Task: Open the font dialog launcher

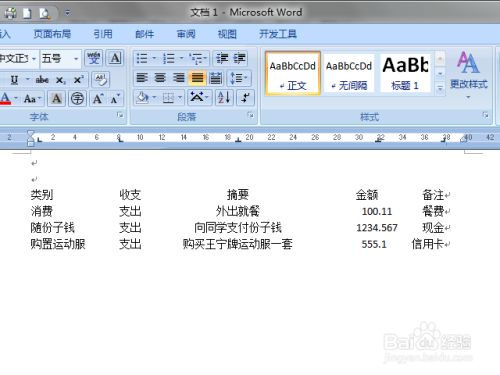Action: [120, 115]
